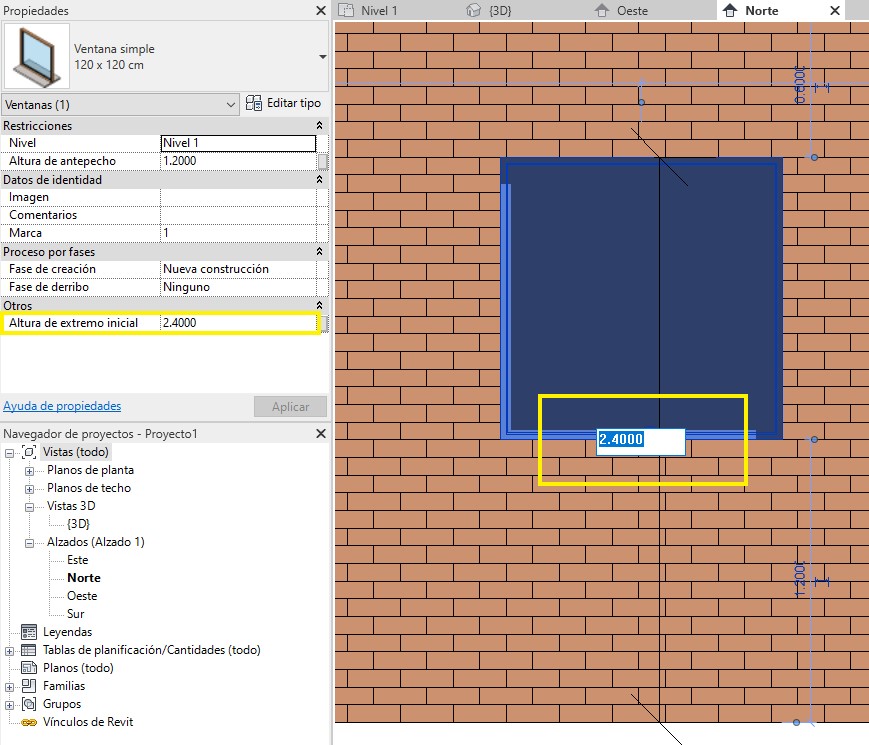
Task: Collapse the Alzados (Alzado 1) node
Action: click(29, 542)
